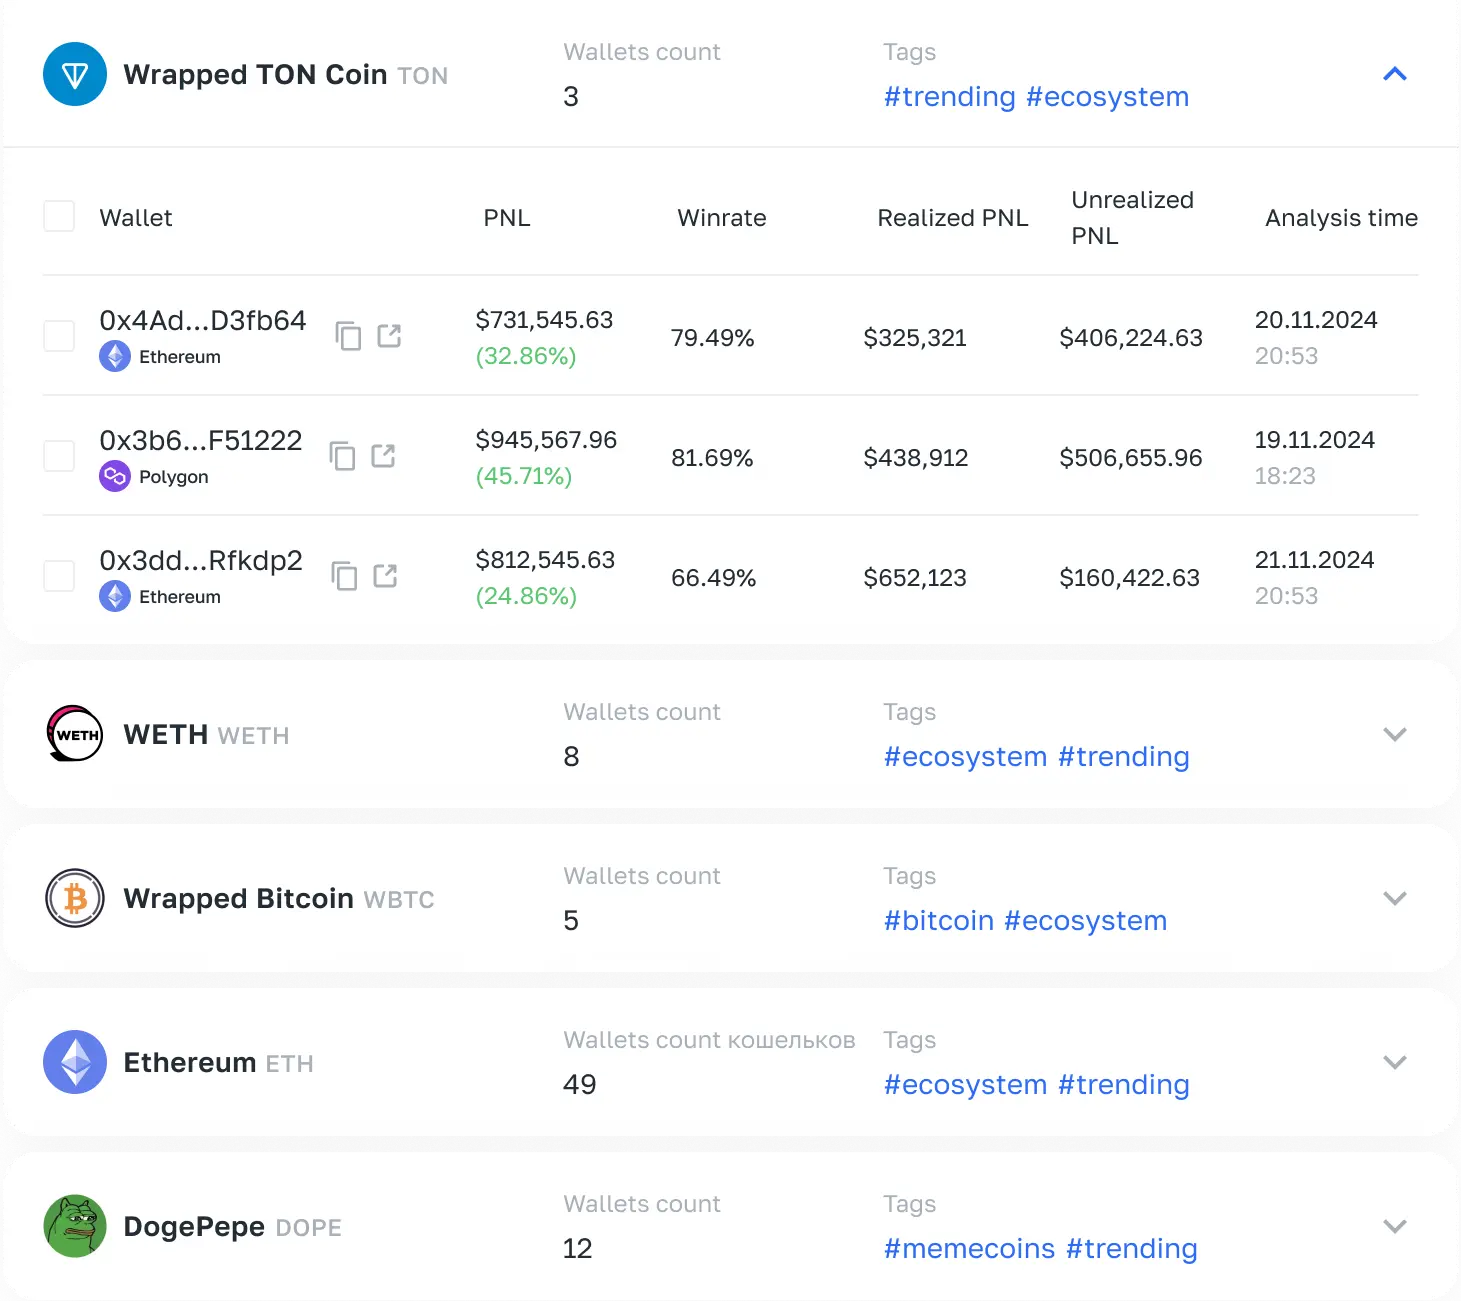Collapse the Wrapped TON Coin section

point(1394,74)
